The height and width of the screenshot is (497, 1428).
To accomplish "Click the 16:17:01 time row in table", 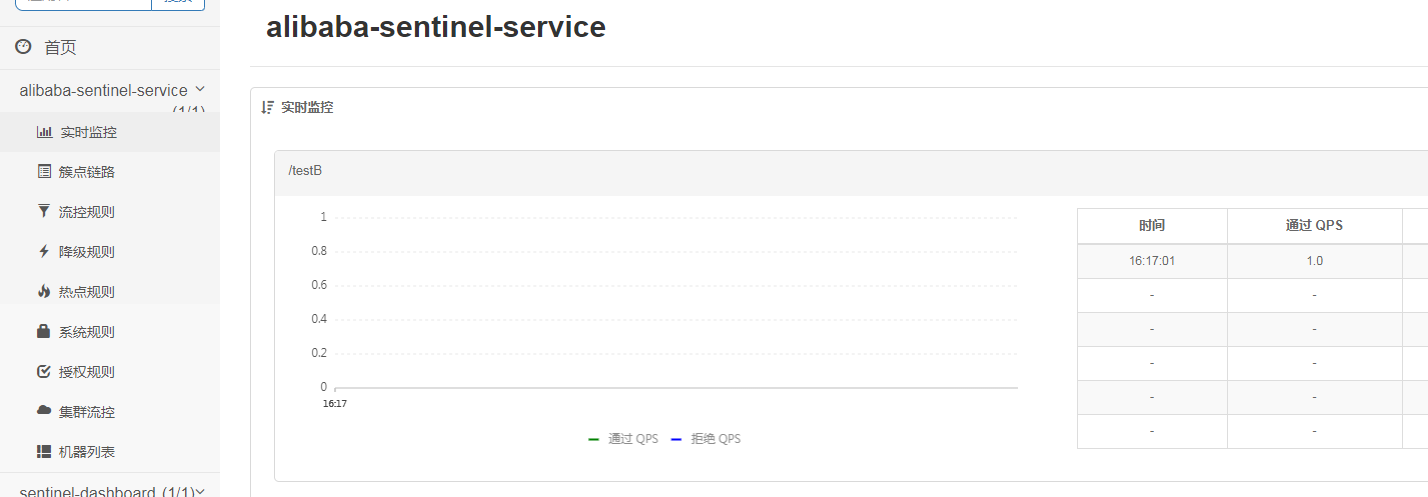I will tap(1152, 261).
